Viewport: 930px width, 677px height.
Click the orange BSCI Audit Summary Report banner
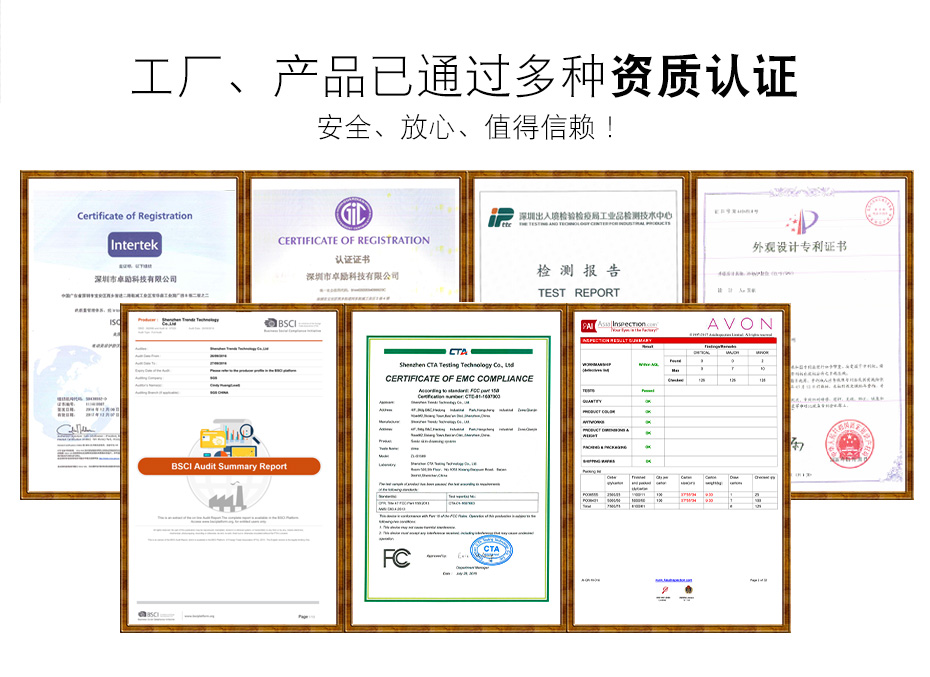pyautogui.click(x=229, y=466)
